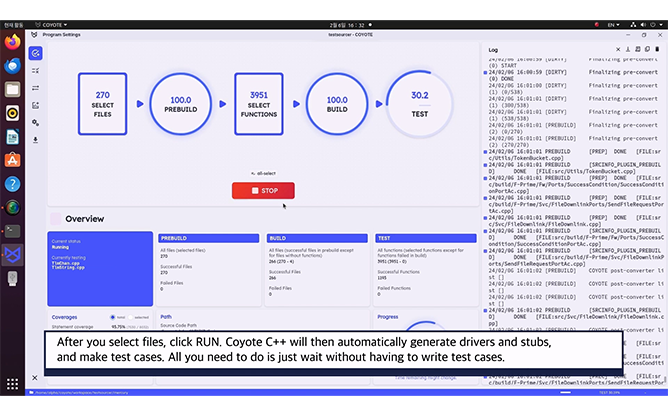Click the red recording indicator in top bar
Viewport: 668px width, 416px height.
pyautogui.click(x=596, y=25)
